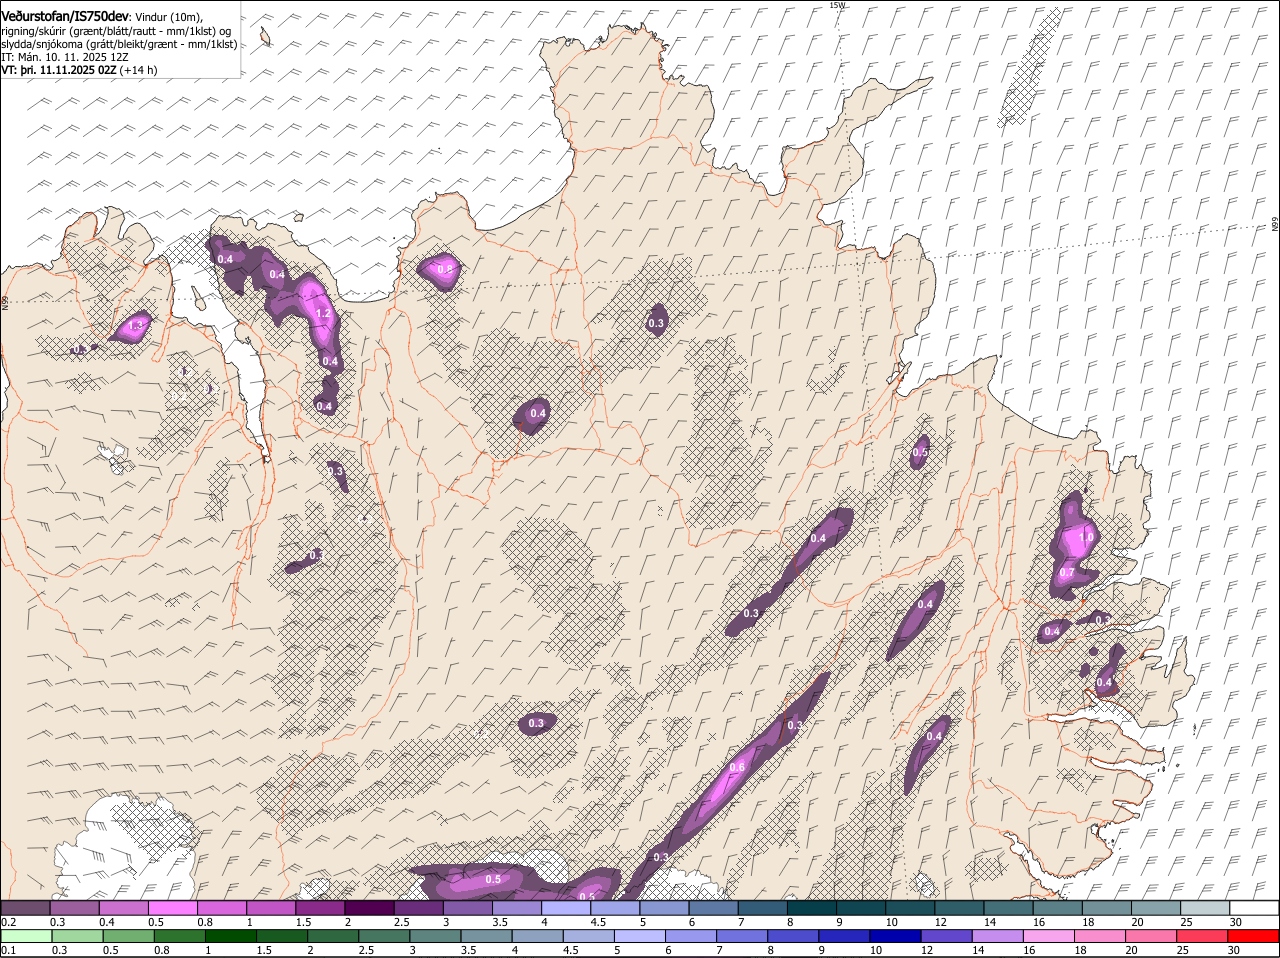This screenshot has width=1280, height=958.
Task: Select the 1–1.5 darkest green swatch in the lower scale
Action: click(x=229, y=936)
